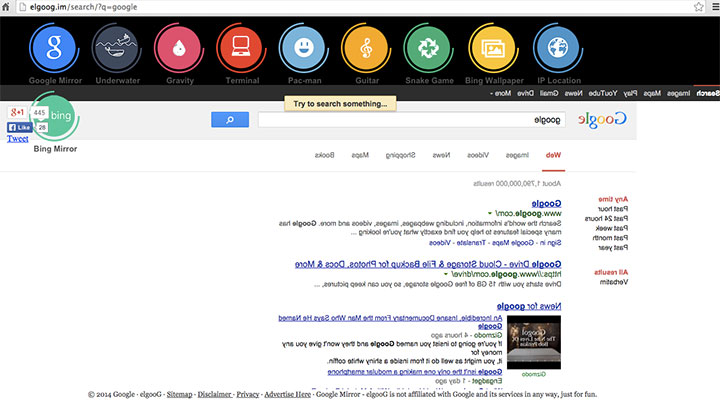Viewport: 720px width, 401px height.
Task: Filter by mirrored Past year
Action: tap(613, 248)
